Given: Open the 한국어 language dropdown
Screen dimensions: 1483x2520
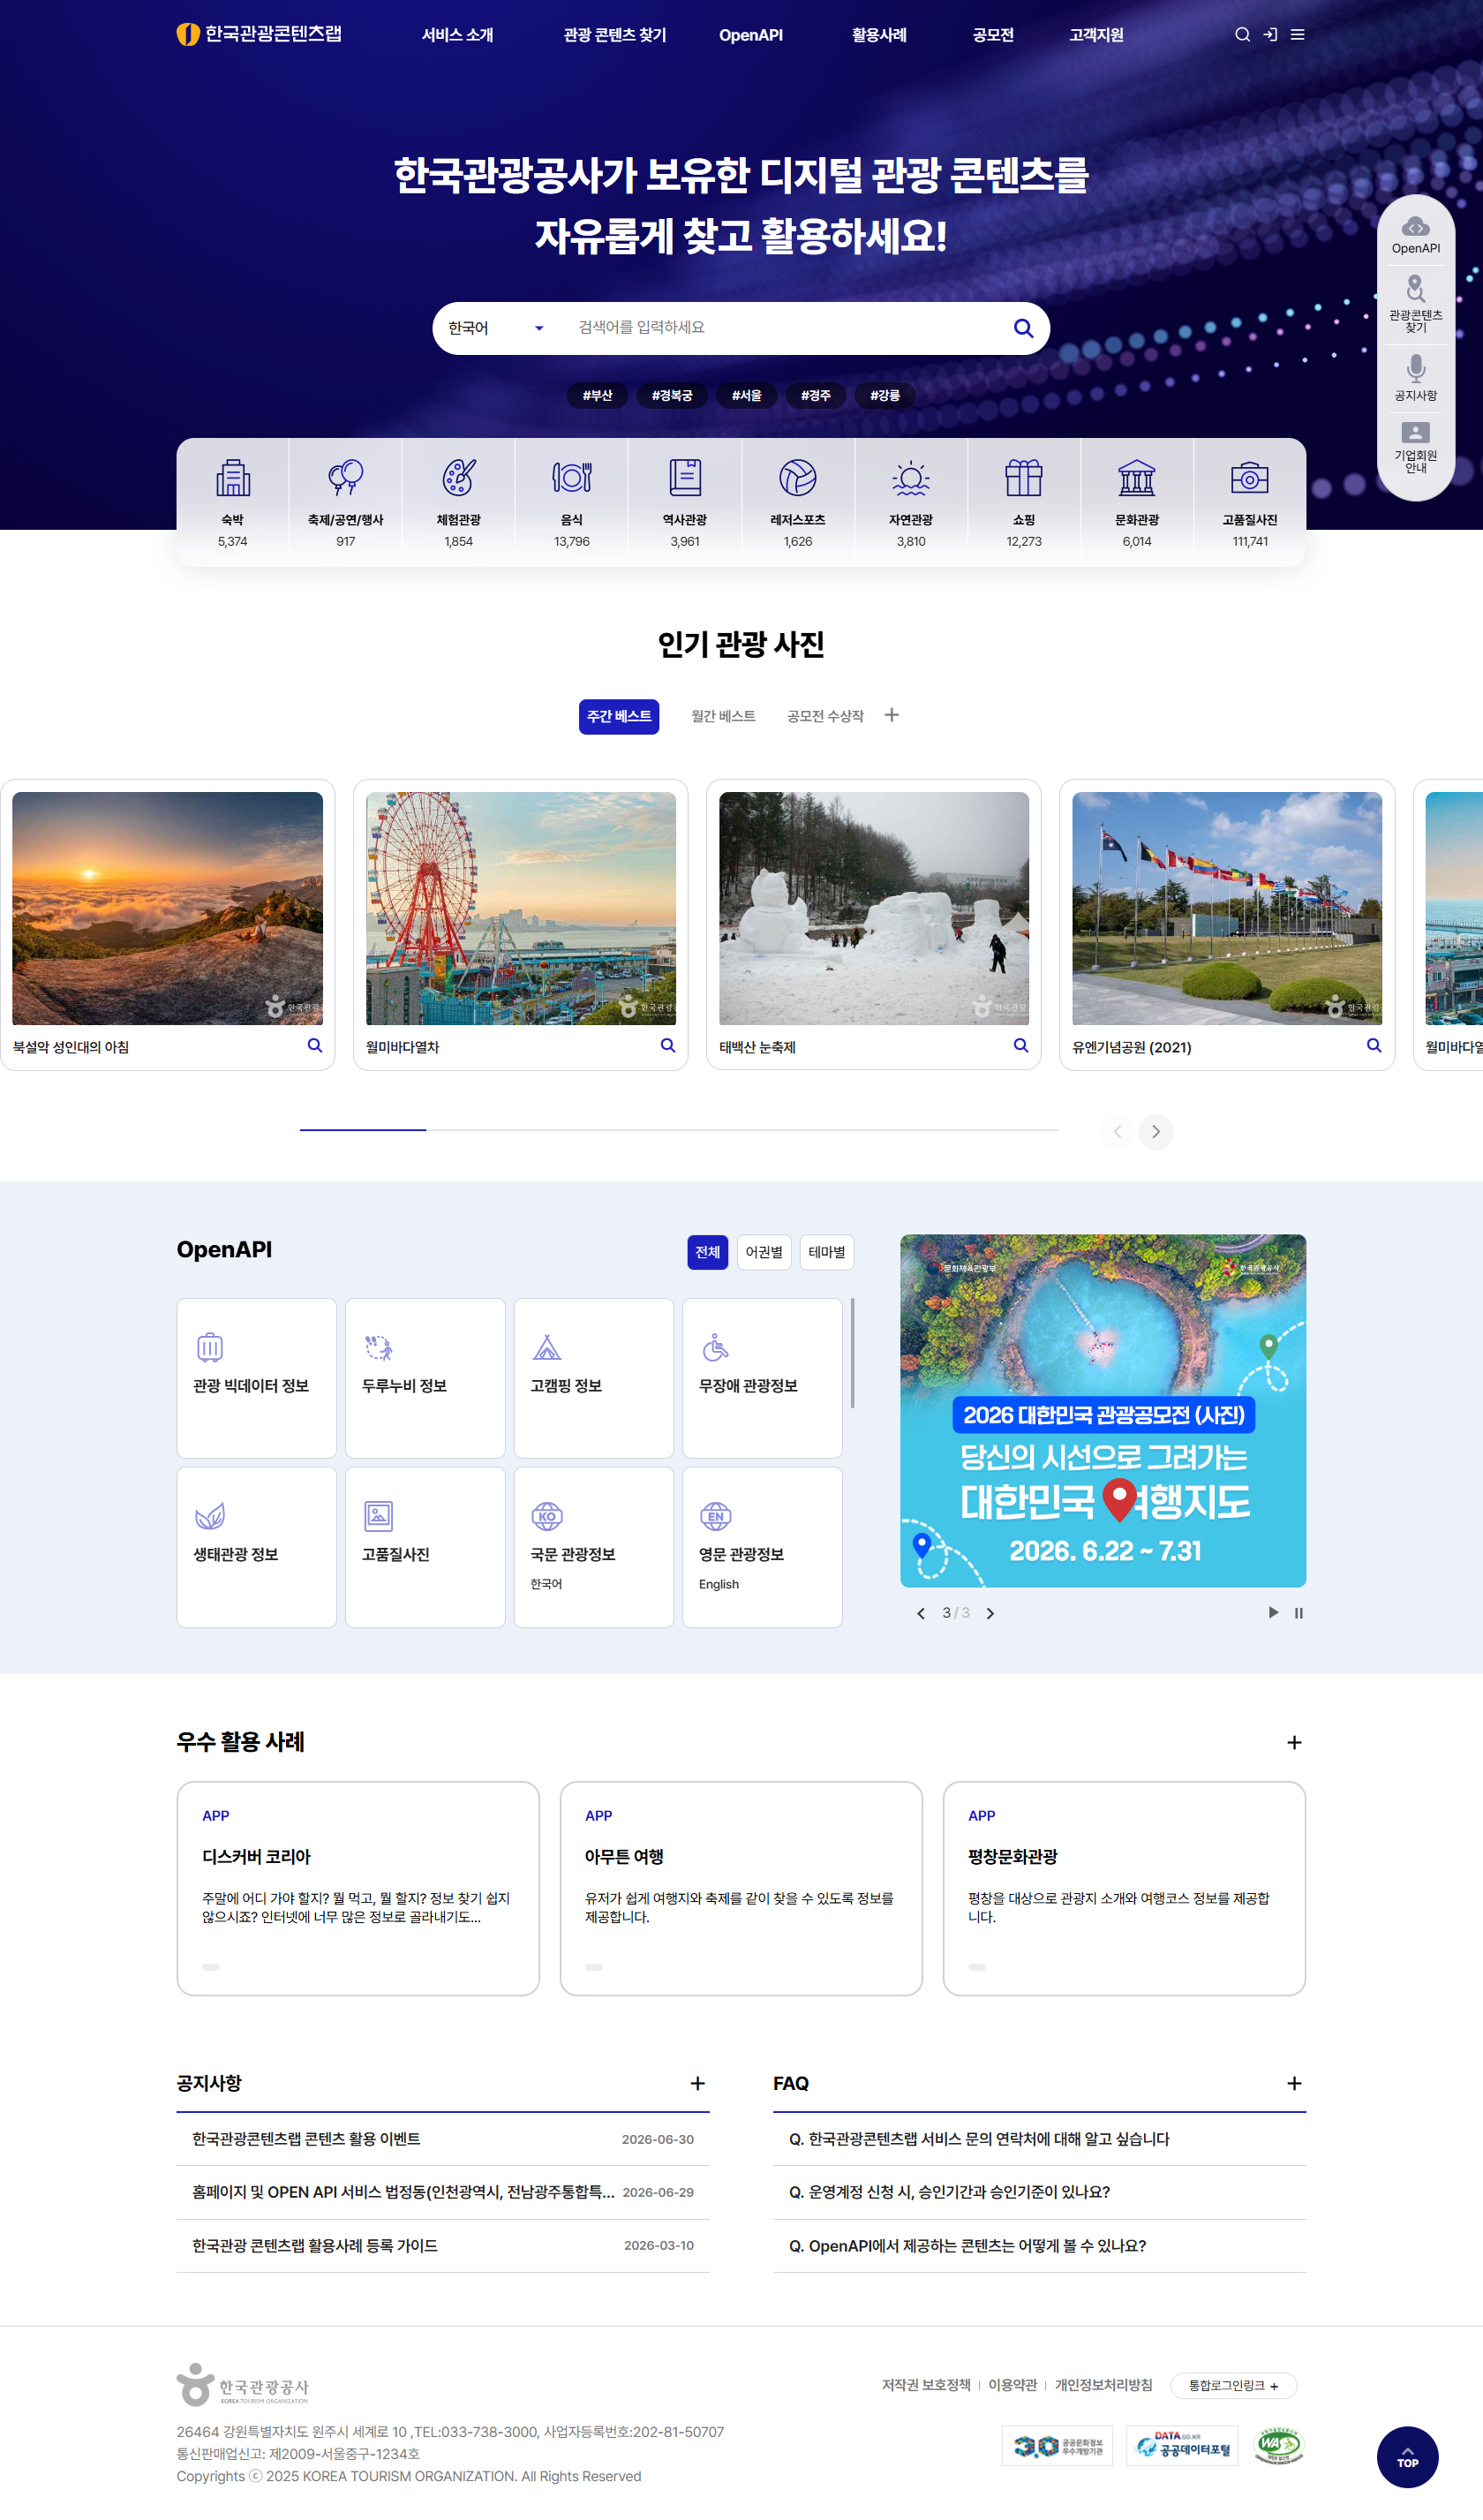Looking at the screenshot, I should coord(496,328).
